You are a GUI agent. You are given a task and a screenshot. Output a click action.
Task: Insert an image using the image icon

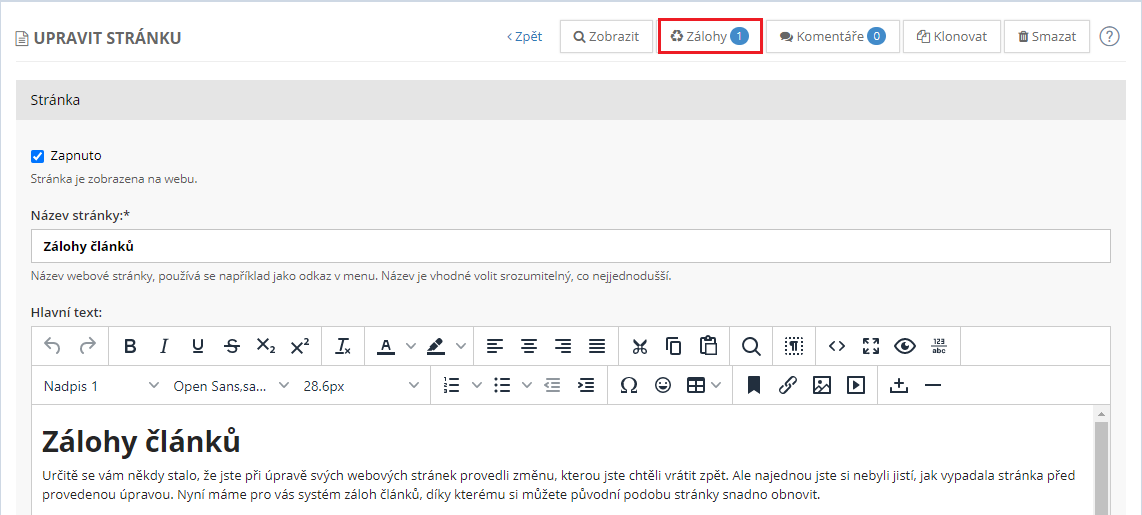(822, 385)
